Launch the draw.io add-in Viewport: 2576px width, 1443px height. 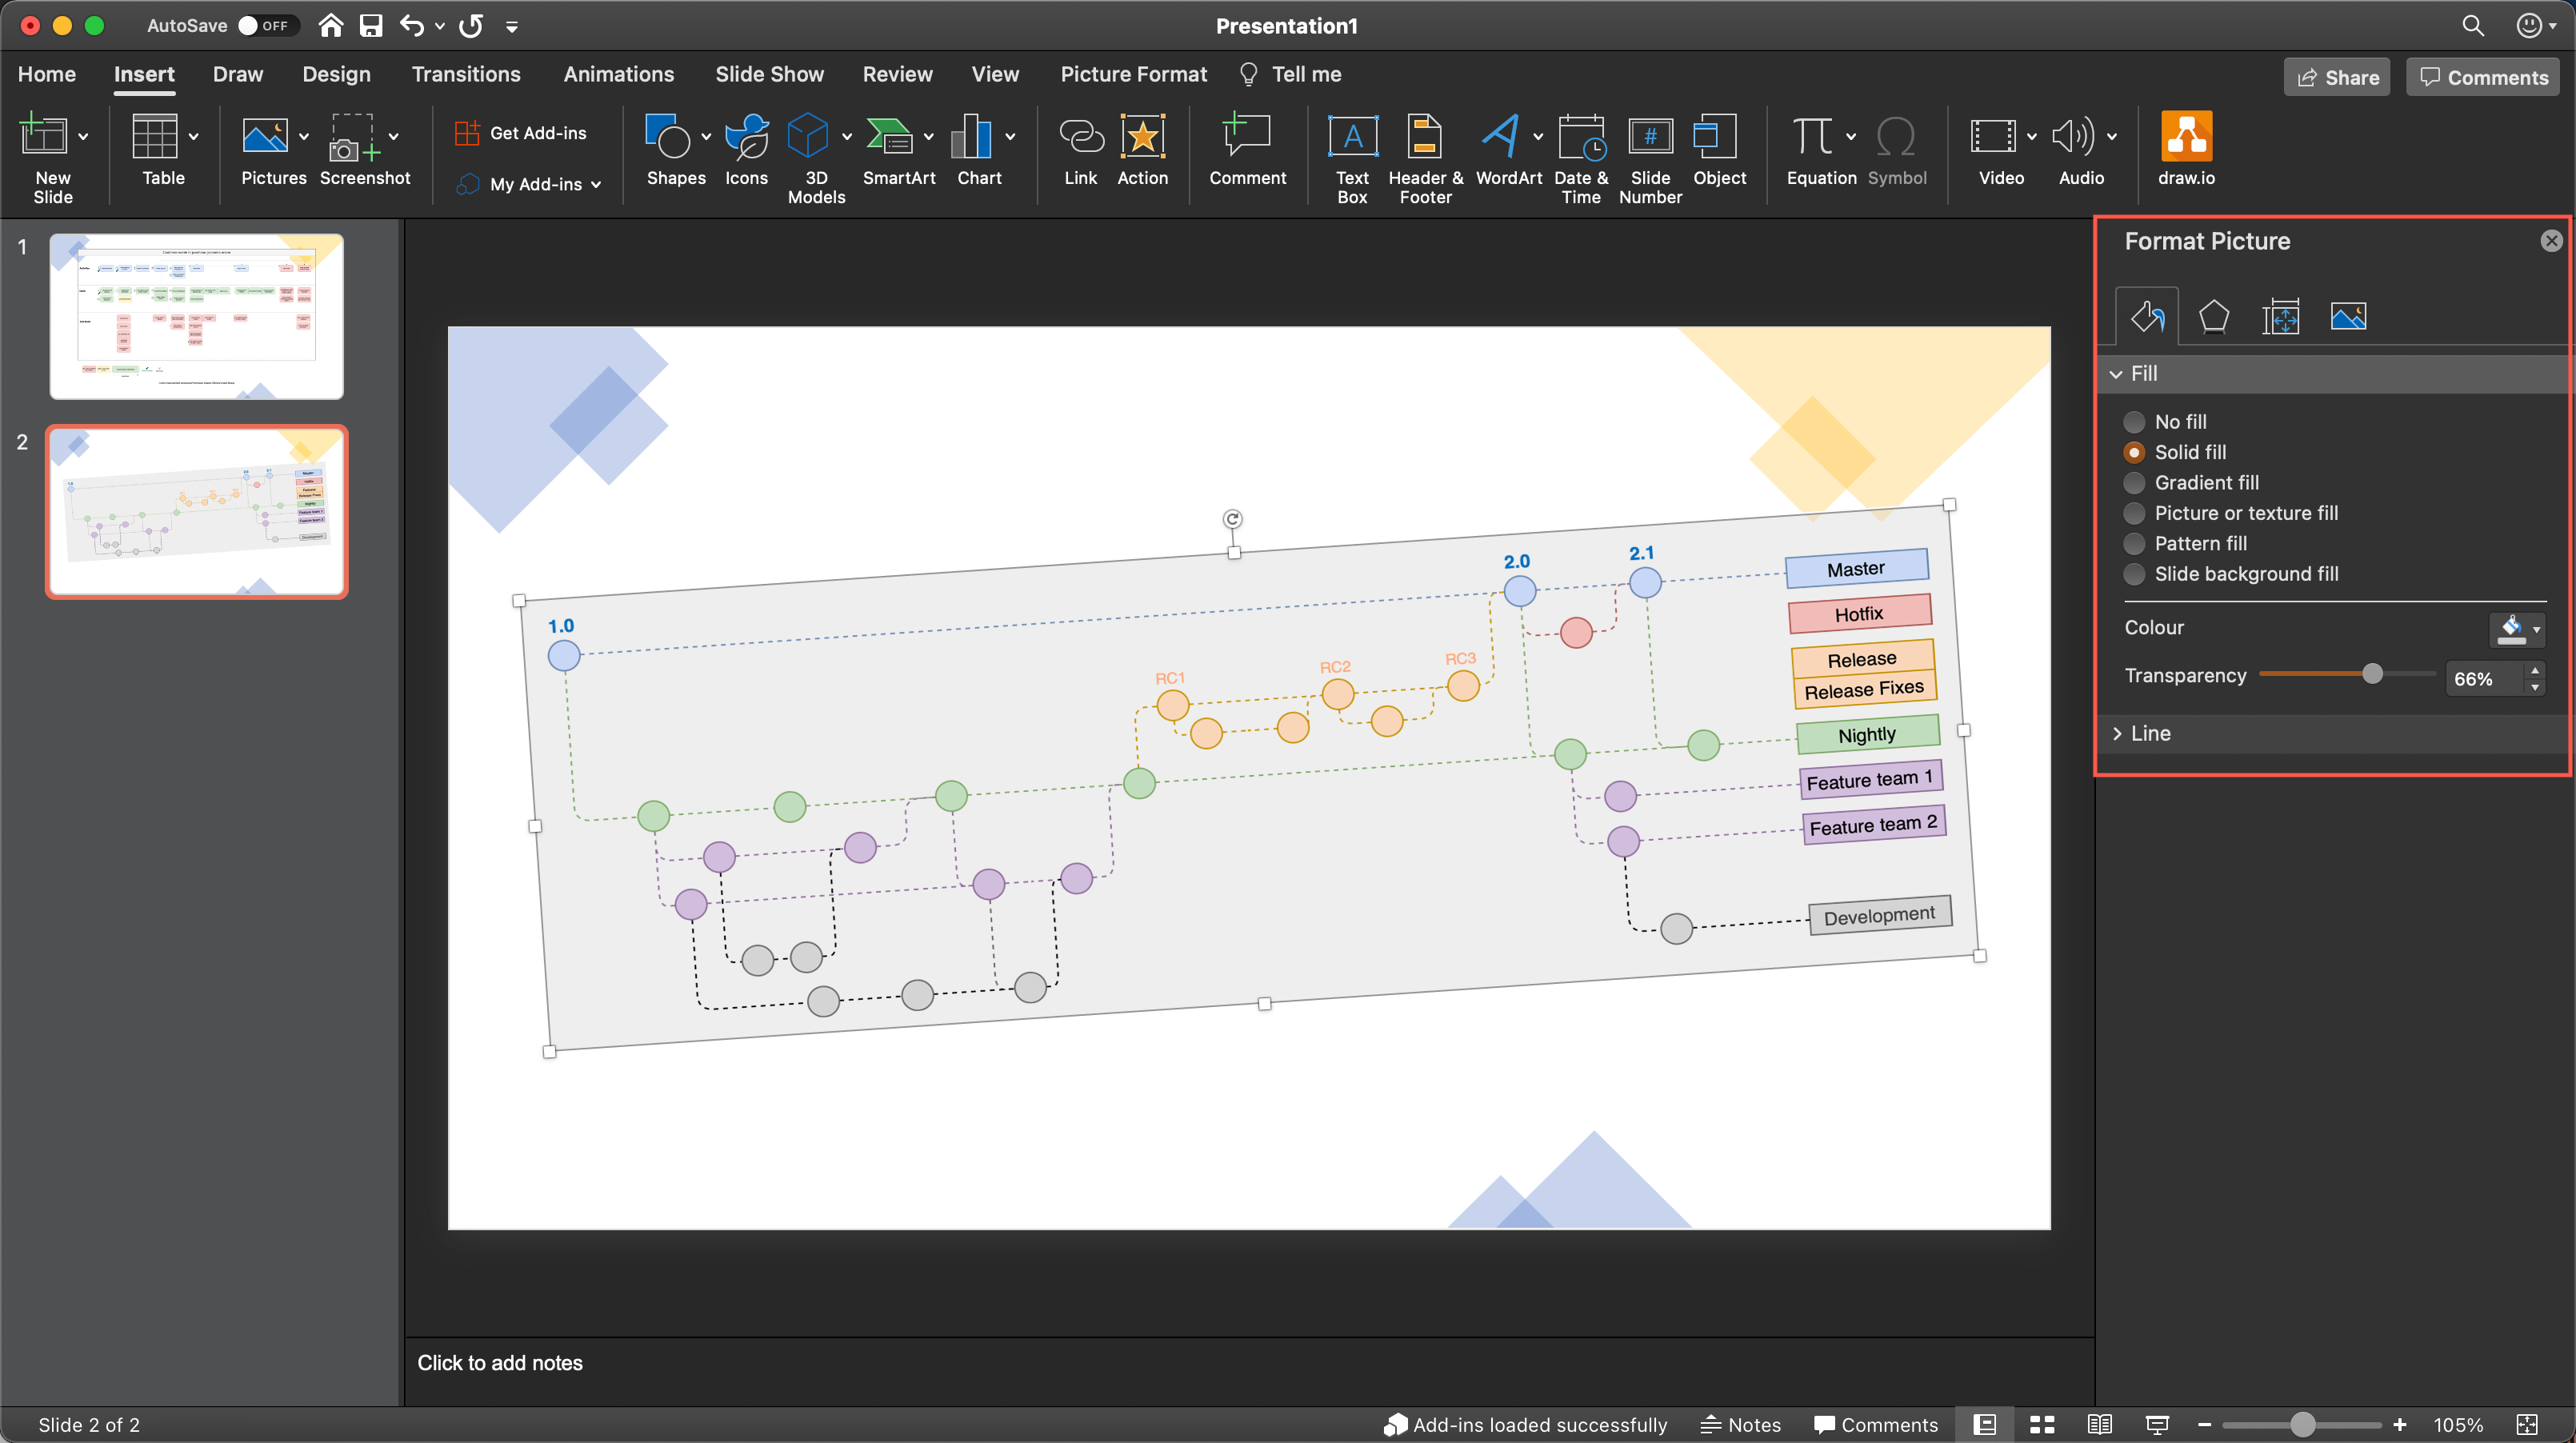(x=2186, y=150)
